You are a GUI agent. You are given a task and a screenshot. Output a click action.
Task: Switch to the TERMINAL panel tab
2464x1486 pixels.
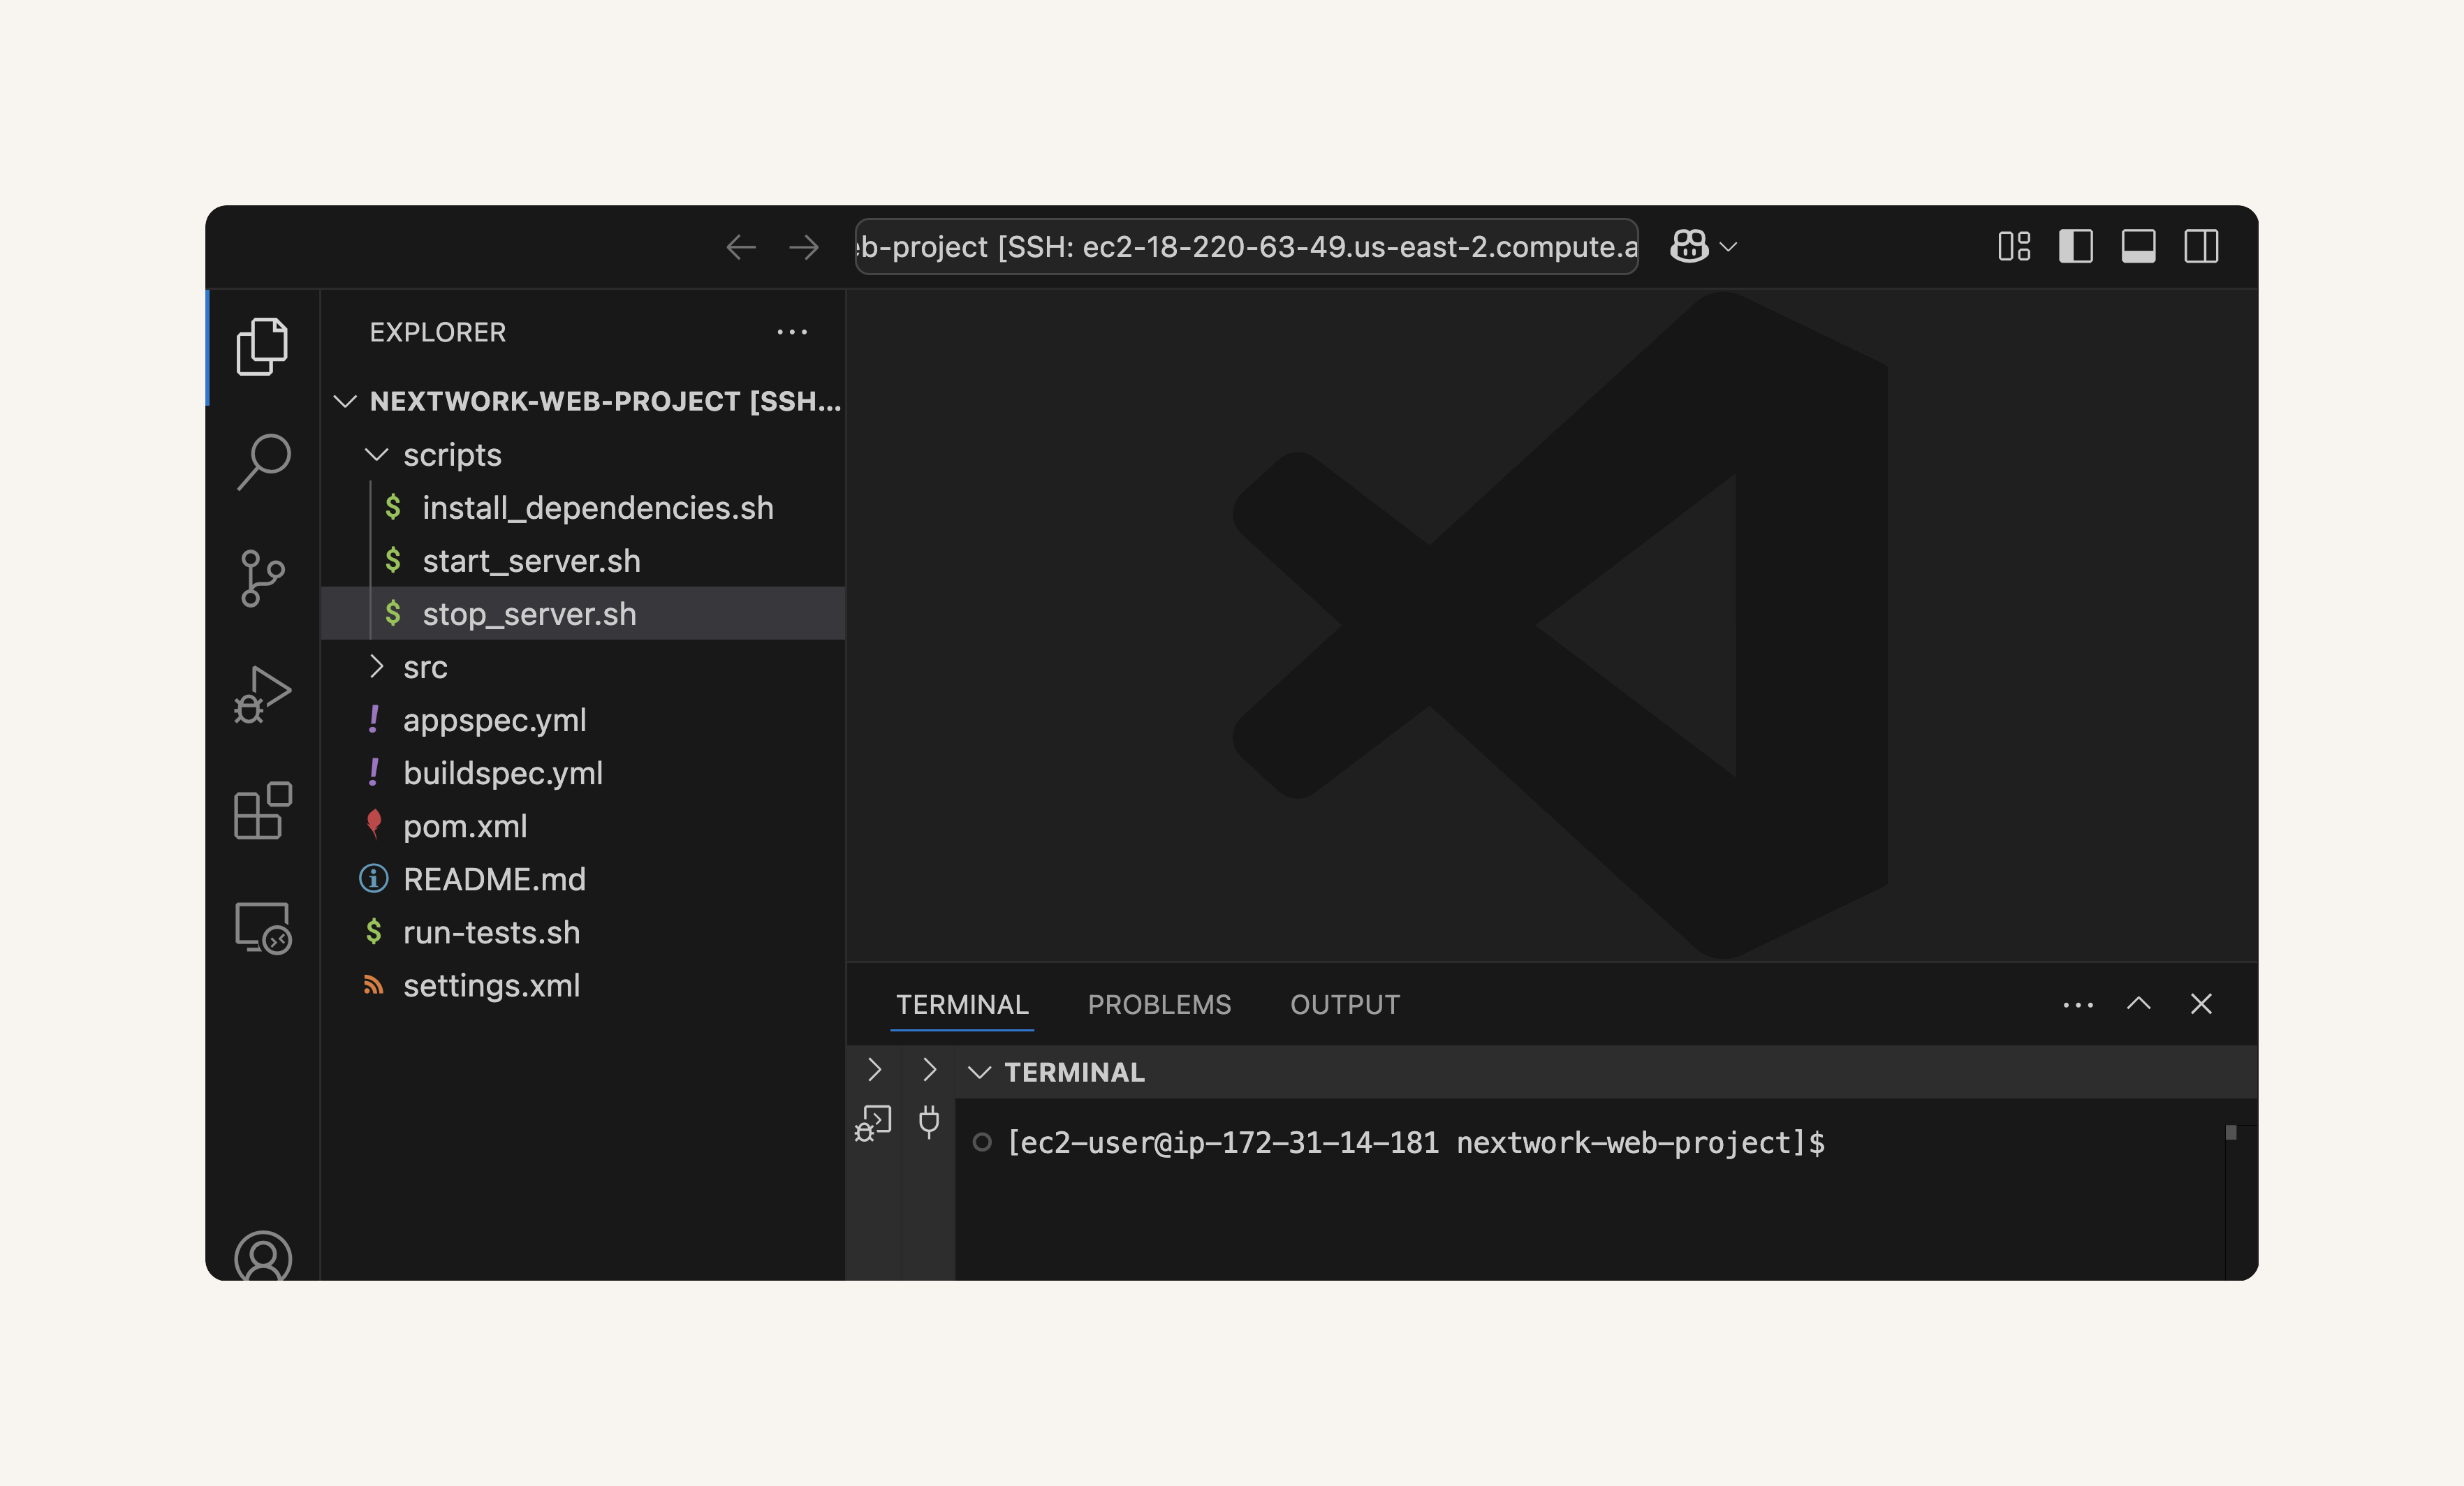[962, 1004]
